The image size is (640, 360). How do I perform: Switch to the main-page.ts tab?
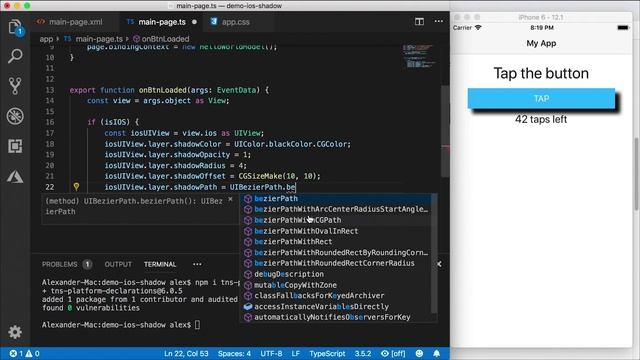pos(162,22)
